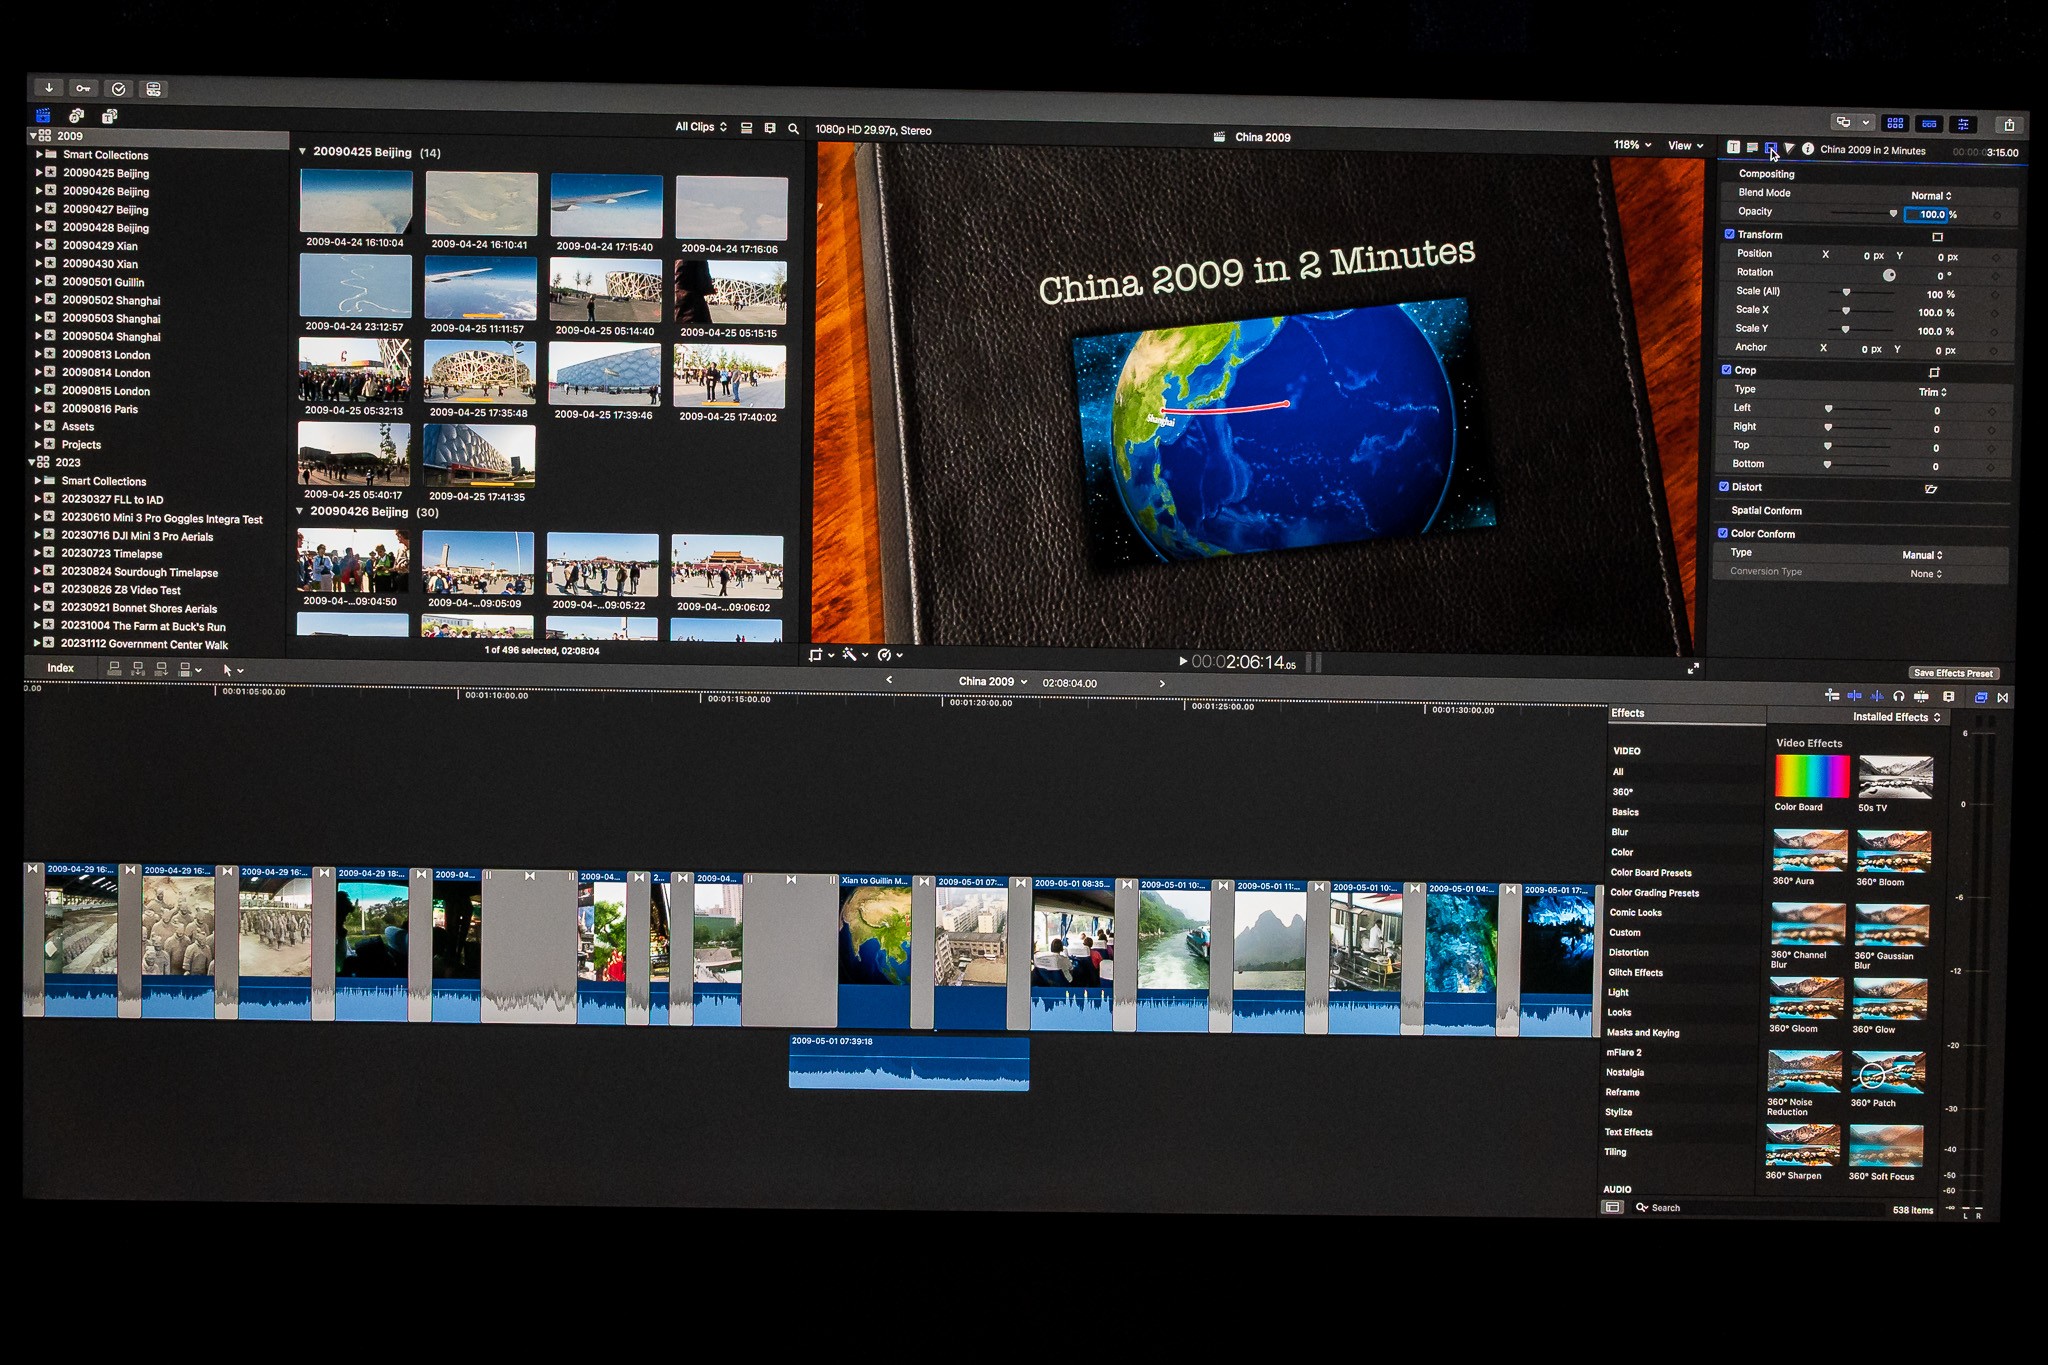
Task: Open the info inspector icon
Action: [1808, 149]
